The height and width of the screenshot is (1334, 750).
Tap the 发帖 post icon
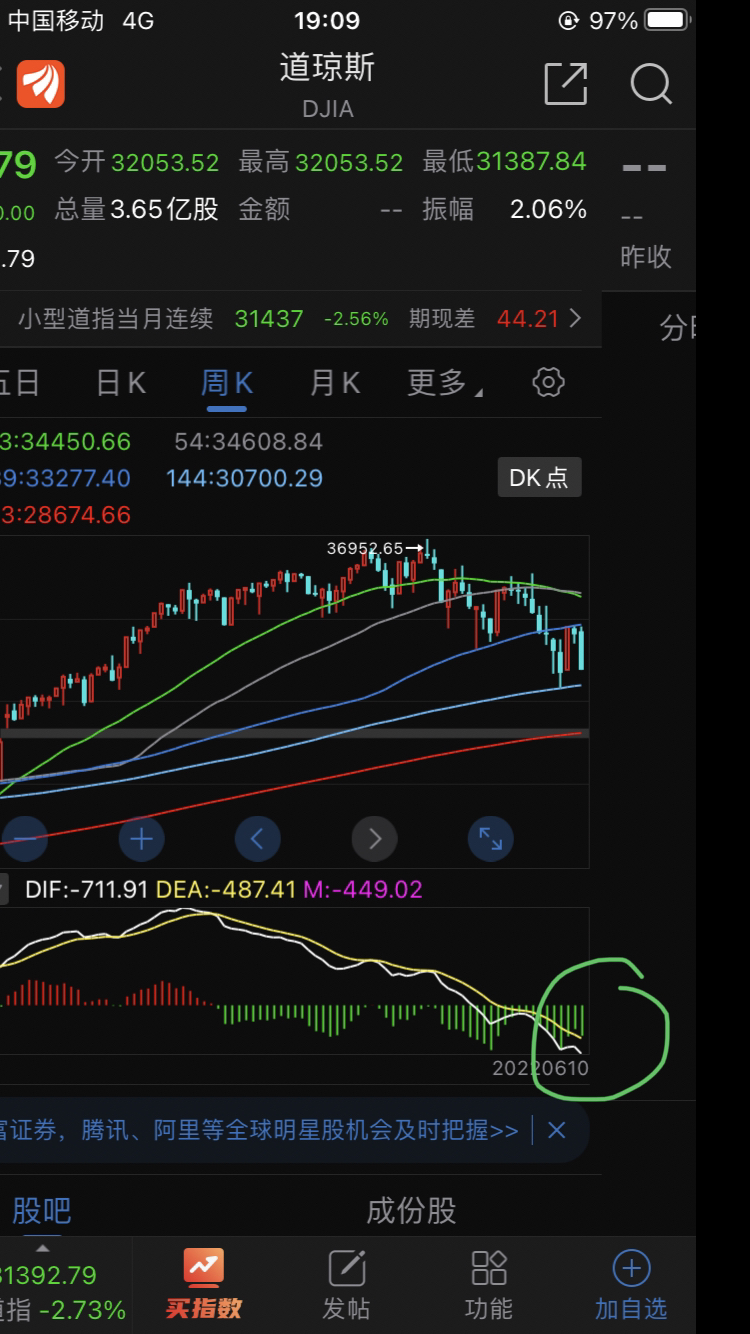pos(347,1284)
